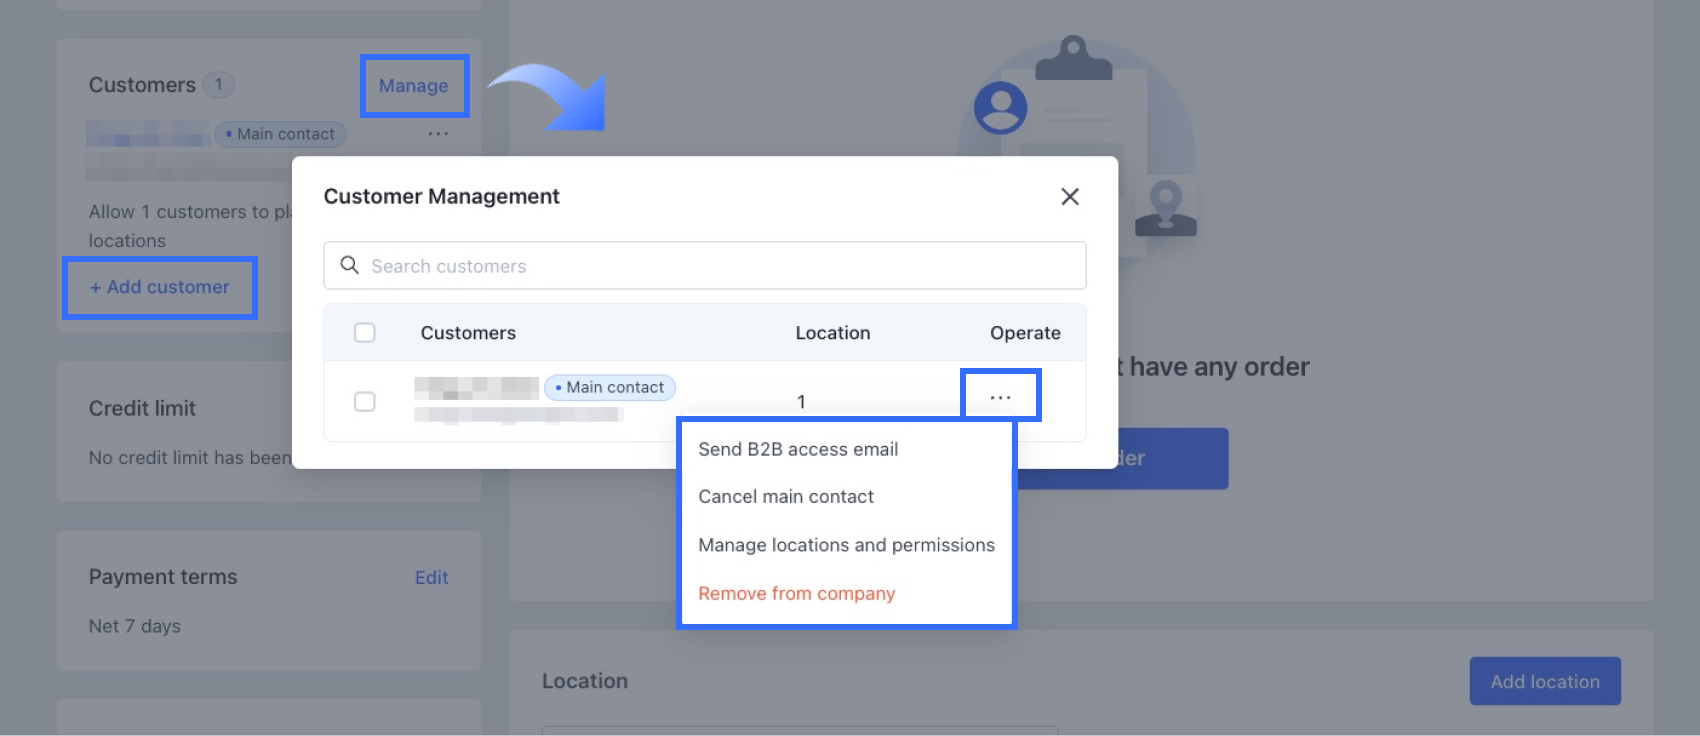
Task: Open the three-dot Operate menu in dialog
Action: 1000,397
